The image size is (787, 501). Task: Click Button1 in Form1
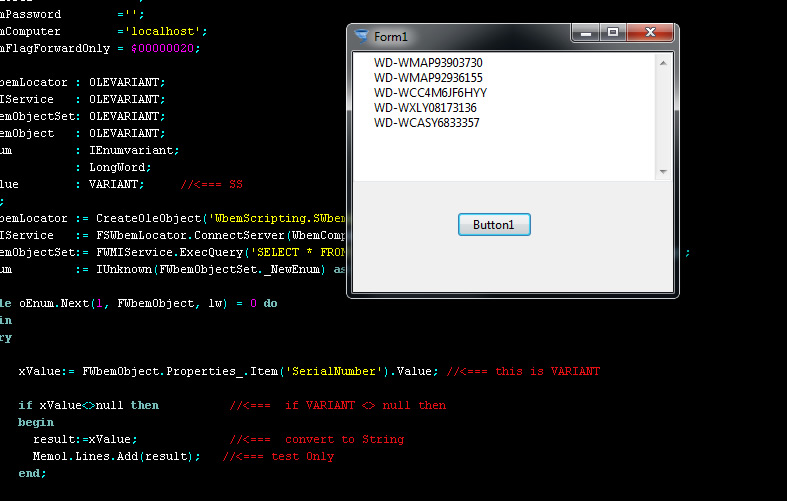coord(494,224)
